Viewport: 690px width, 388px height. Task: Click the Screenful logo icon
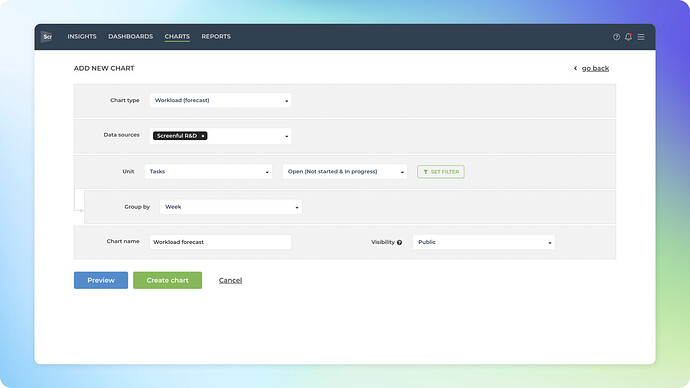pyautogui.click(x=47, y=37)
